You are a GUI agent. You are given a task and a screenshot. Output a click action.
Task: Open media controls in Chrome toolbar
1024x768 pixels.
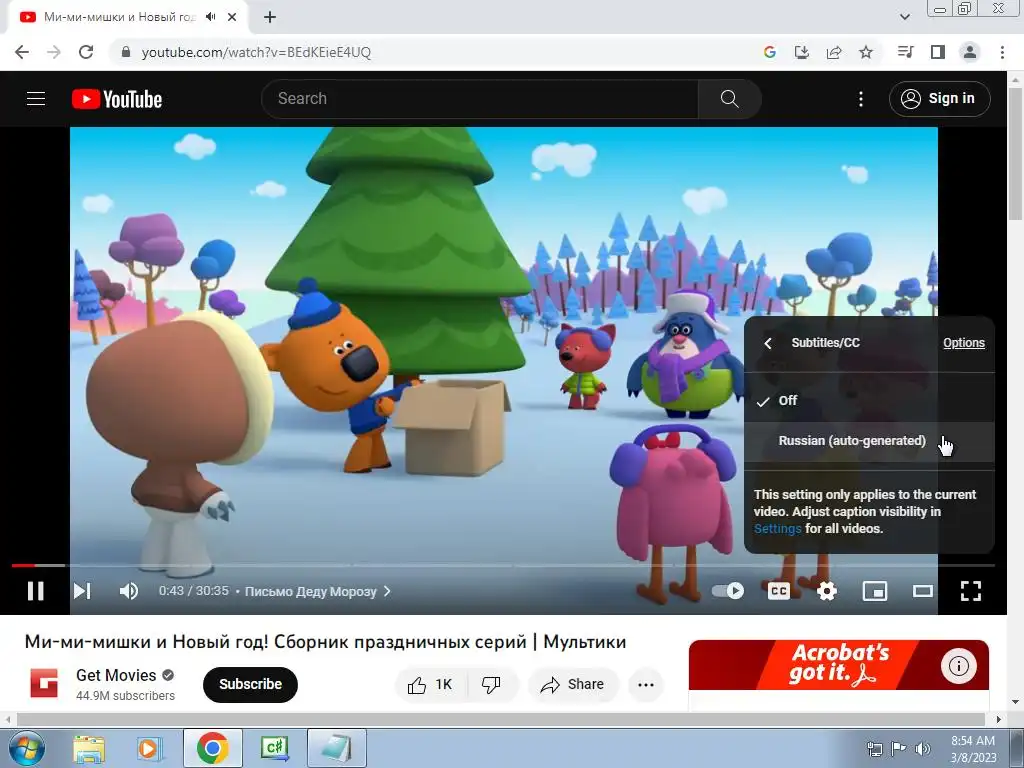coord(905,52)
